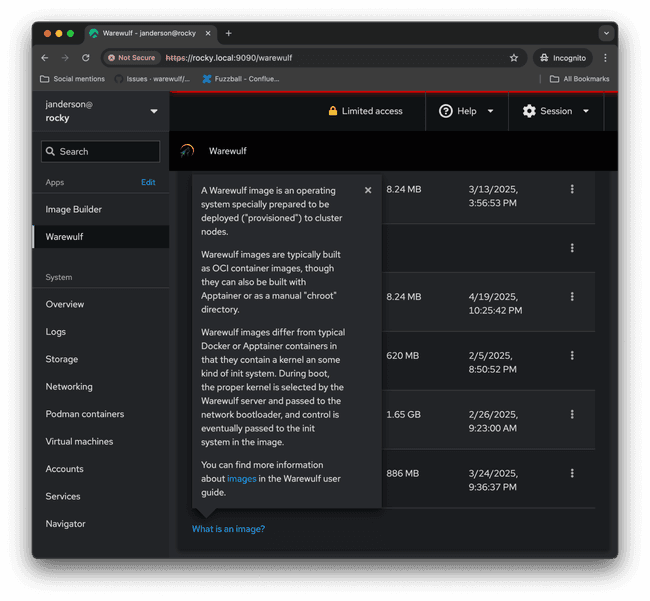Expand the Help dropdown menu
The height and width of the screenshot is (601, 650).
[x=466, y=111]
